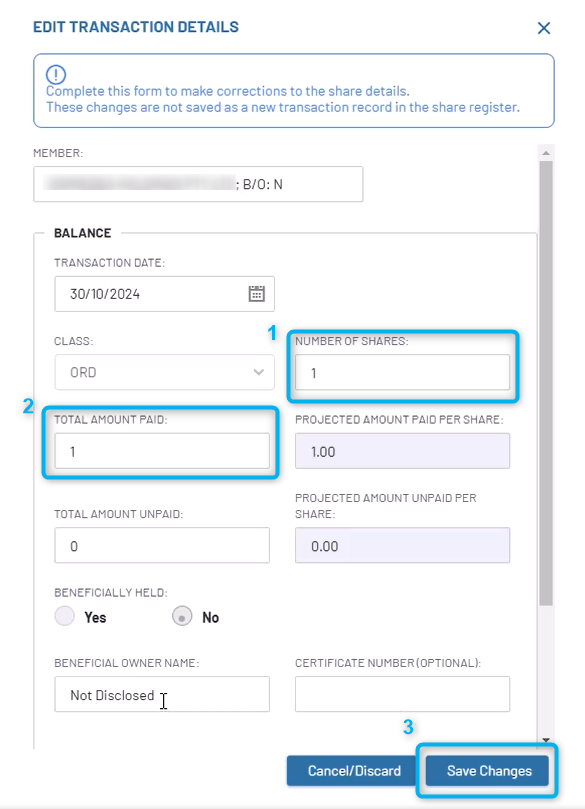Click the Class dropdown chevron arrow
This screenshot has width=585, height=809.
(x=258, y=372)
